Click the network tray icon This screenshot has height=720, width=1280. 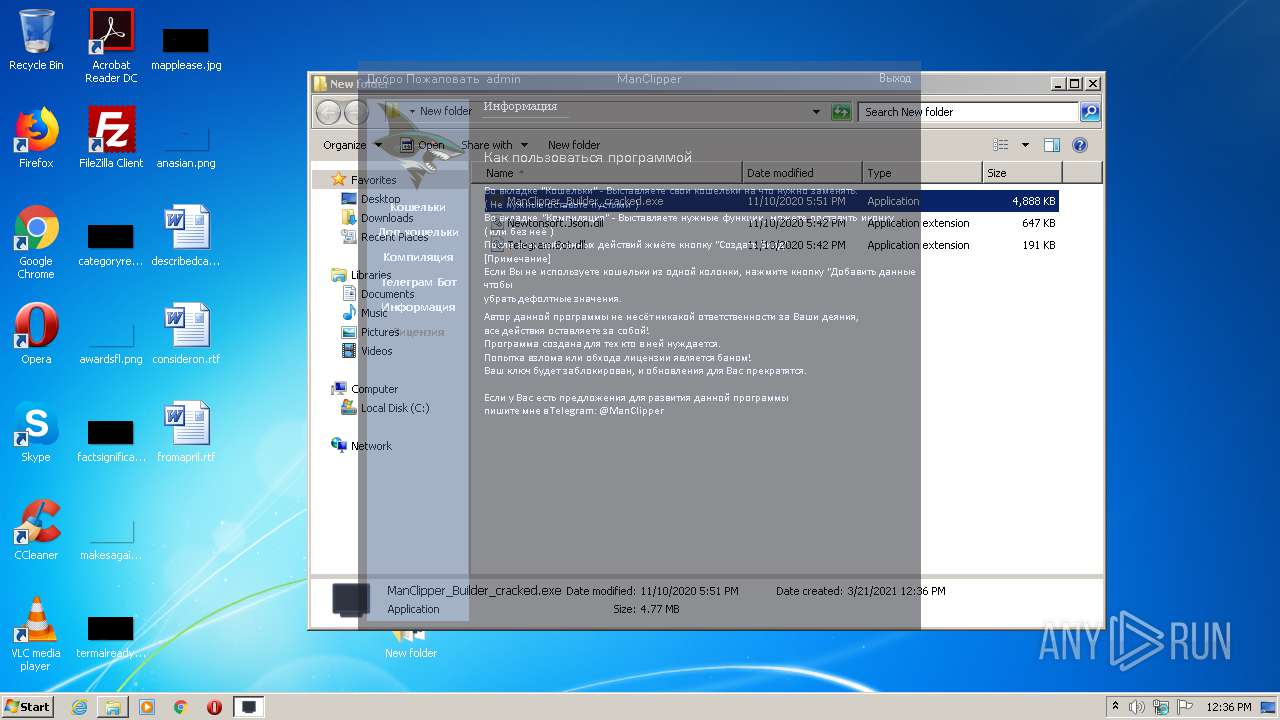pyautogui.click(x=1162, y=707)
